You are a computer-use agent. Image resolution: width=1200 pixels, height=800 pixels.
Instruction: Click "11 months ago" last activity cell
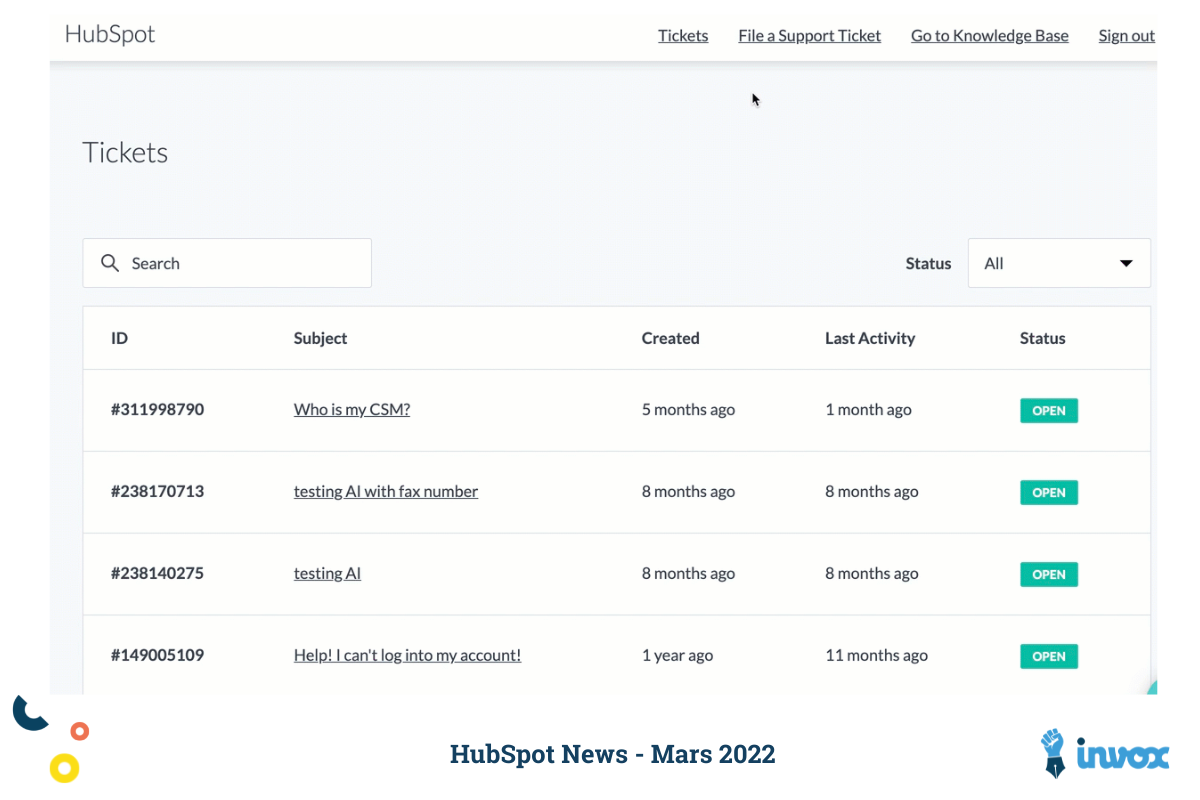(876, 656)
